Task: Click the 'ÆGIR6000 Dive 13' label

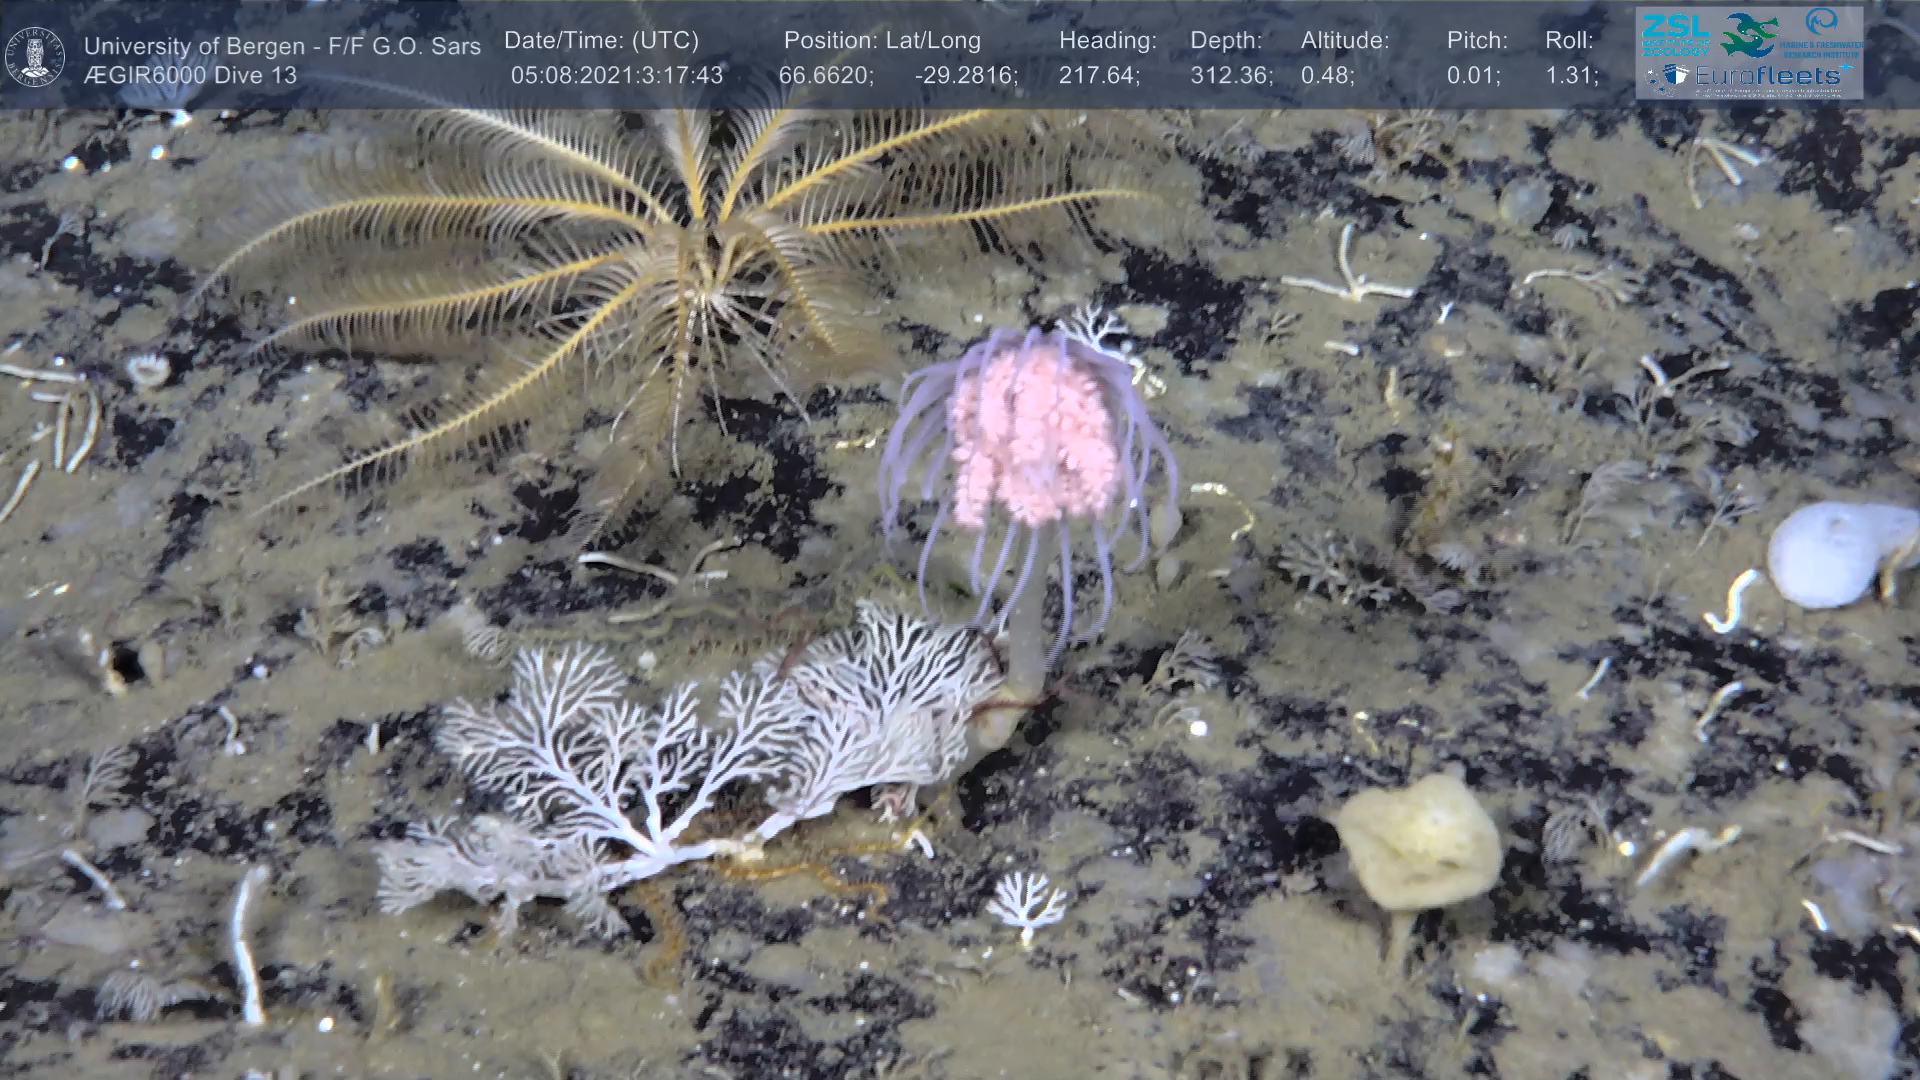Action: pyautogui.click(x=190, y=75)
